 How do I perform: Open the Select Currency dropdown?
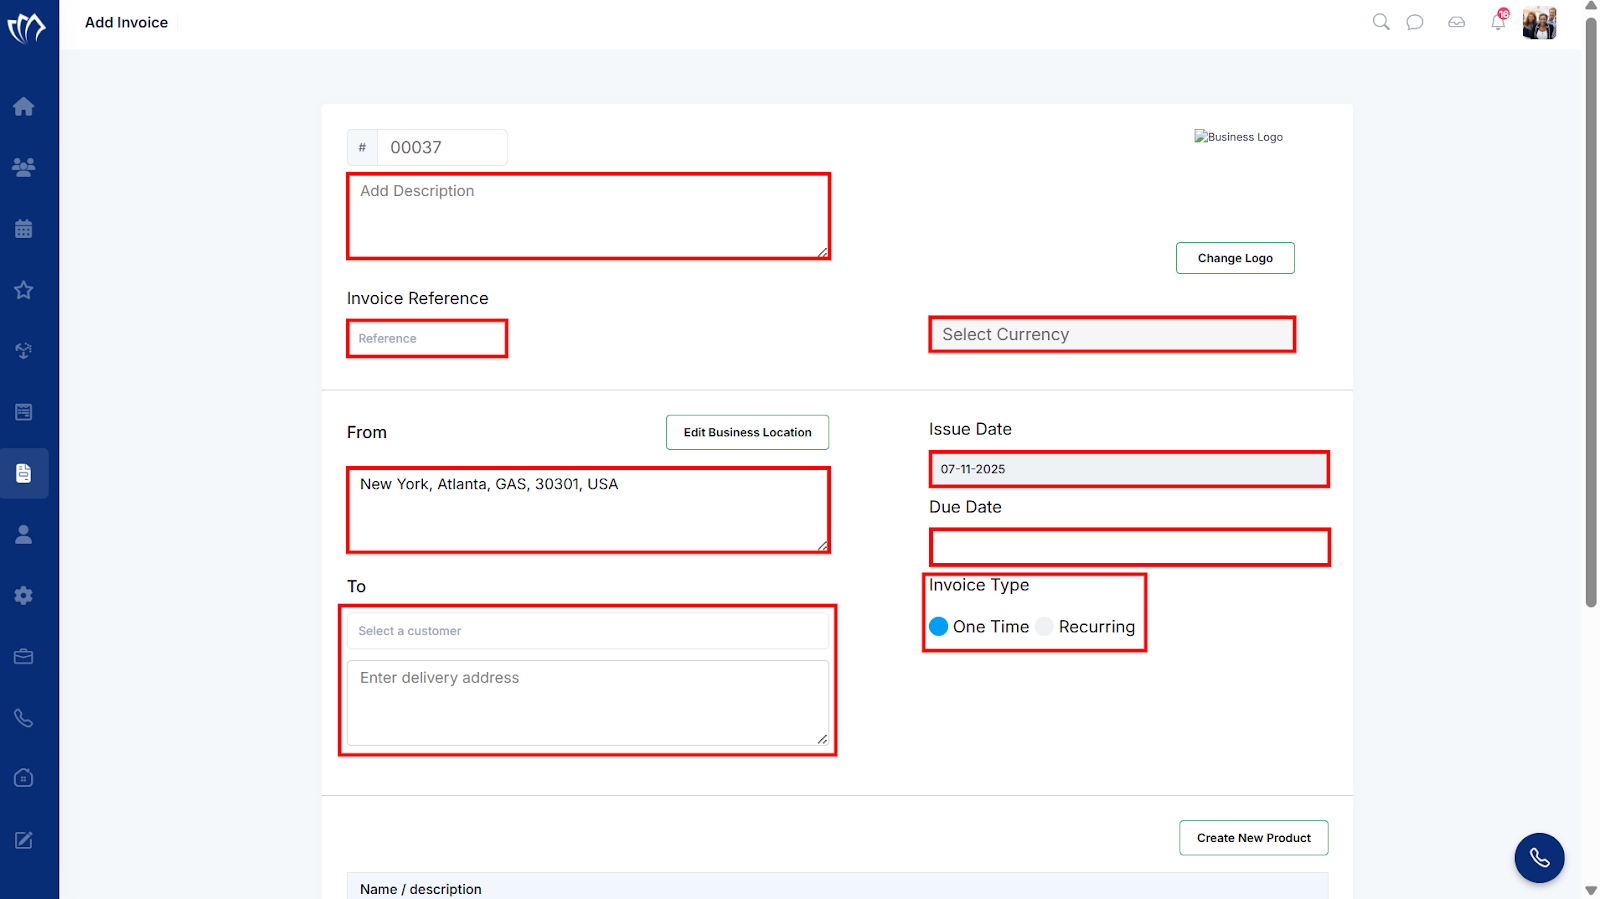1112,334
